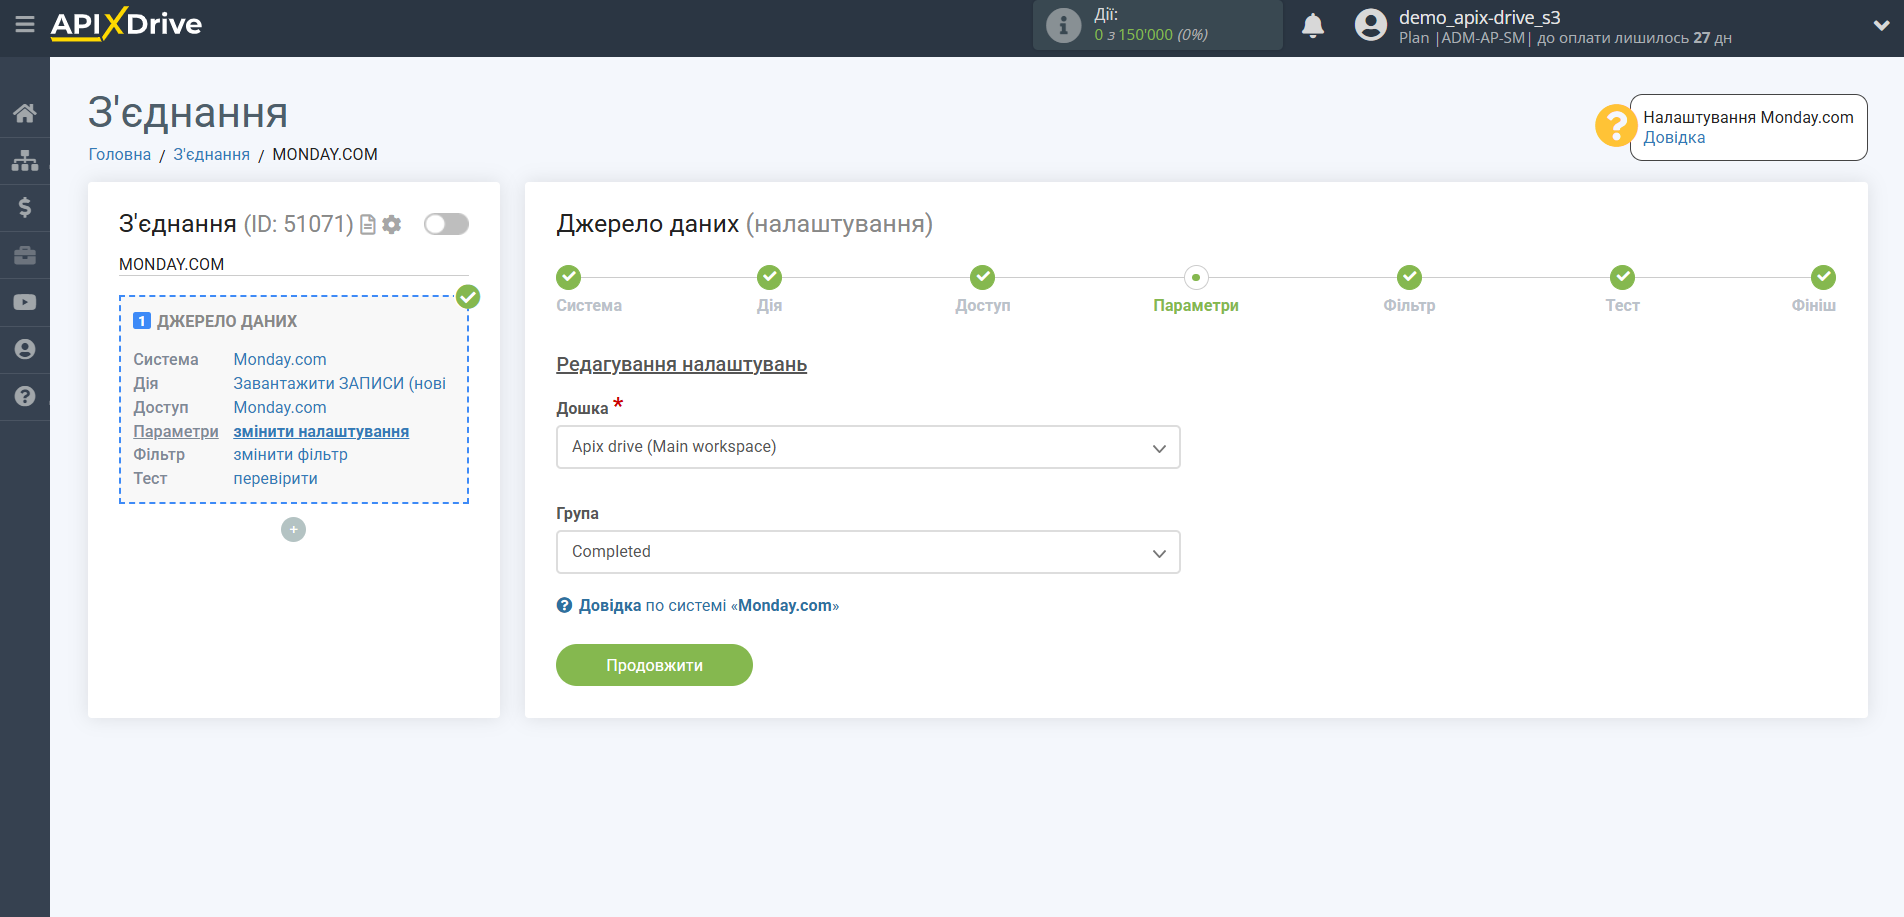The width and height of the screenshot is (1904, 917).
Task: Click the ДЖЕРЕЛО ДАНИХ block header
Action: tap(227, 321)
